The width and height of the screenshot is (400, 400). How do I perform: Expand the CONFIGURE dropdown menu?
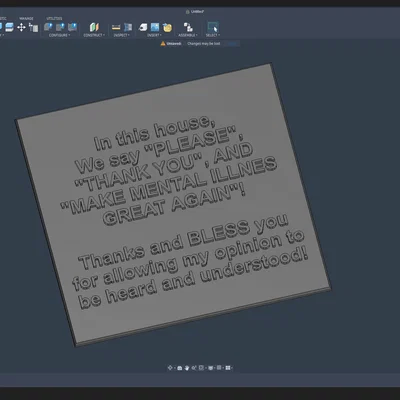[x=59, y=35]
